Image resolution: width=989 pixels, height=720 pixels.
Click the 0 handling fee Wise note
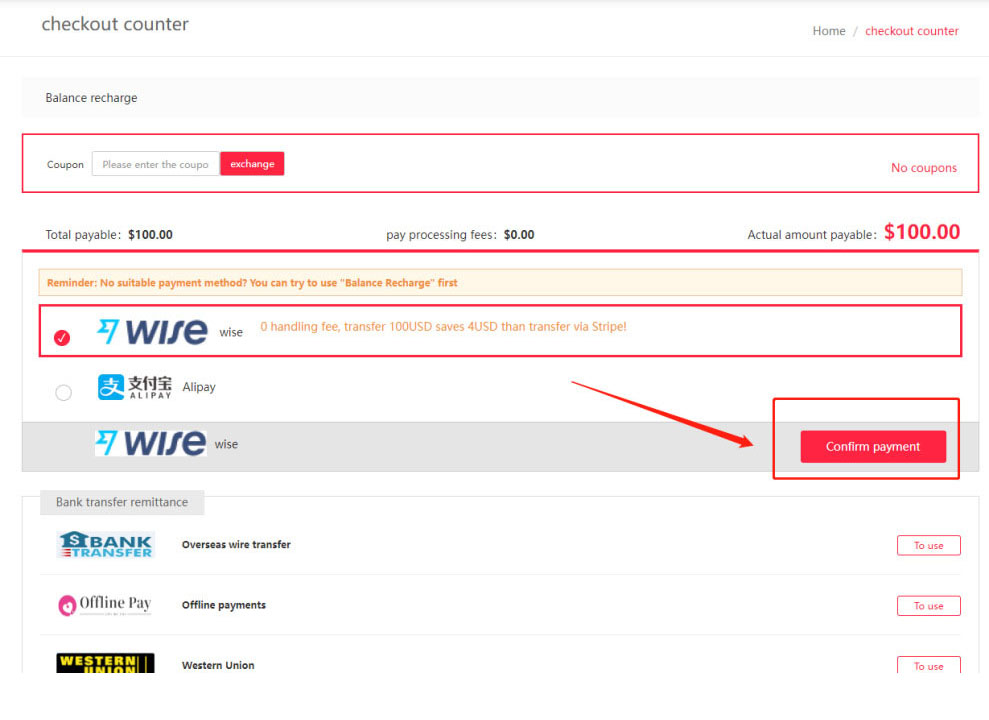point(443,327)
